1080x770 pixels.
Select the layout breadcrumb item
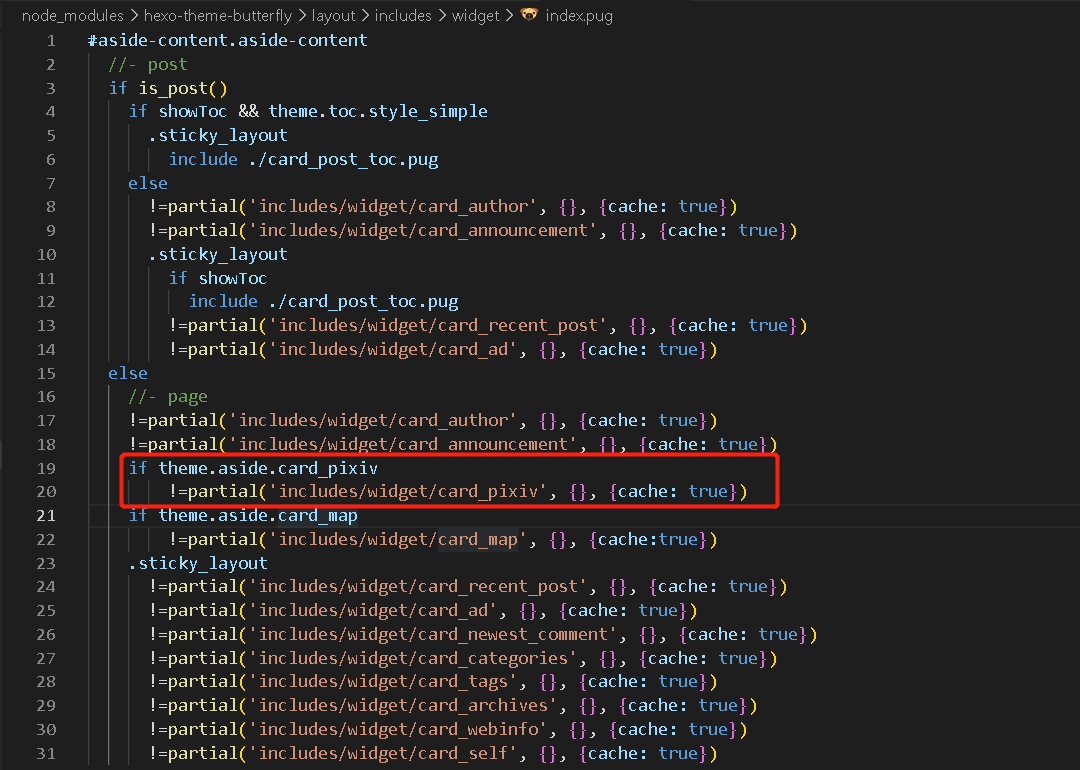[333, 15]
